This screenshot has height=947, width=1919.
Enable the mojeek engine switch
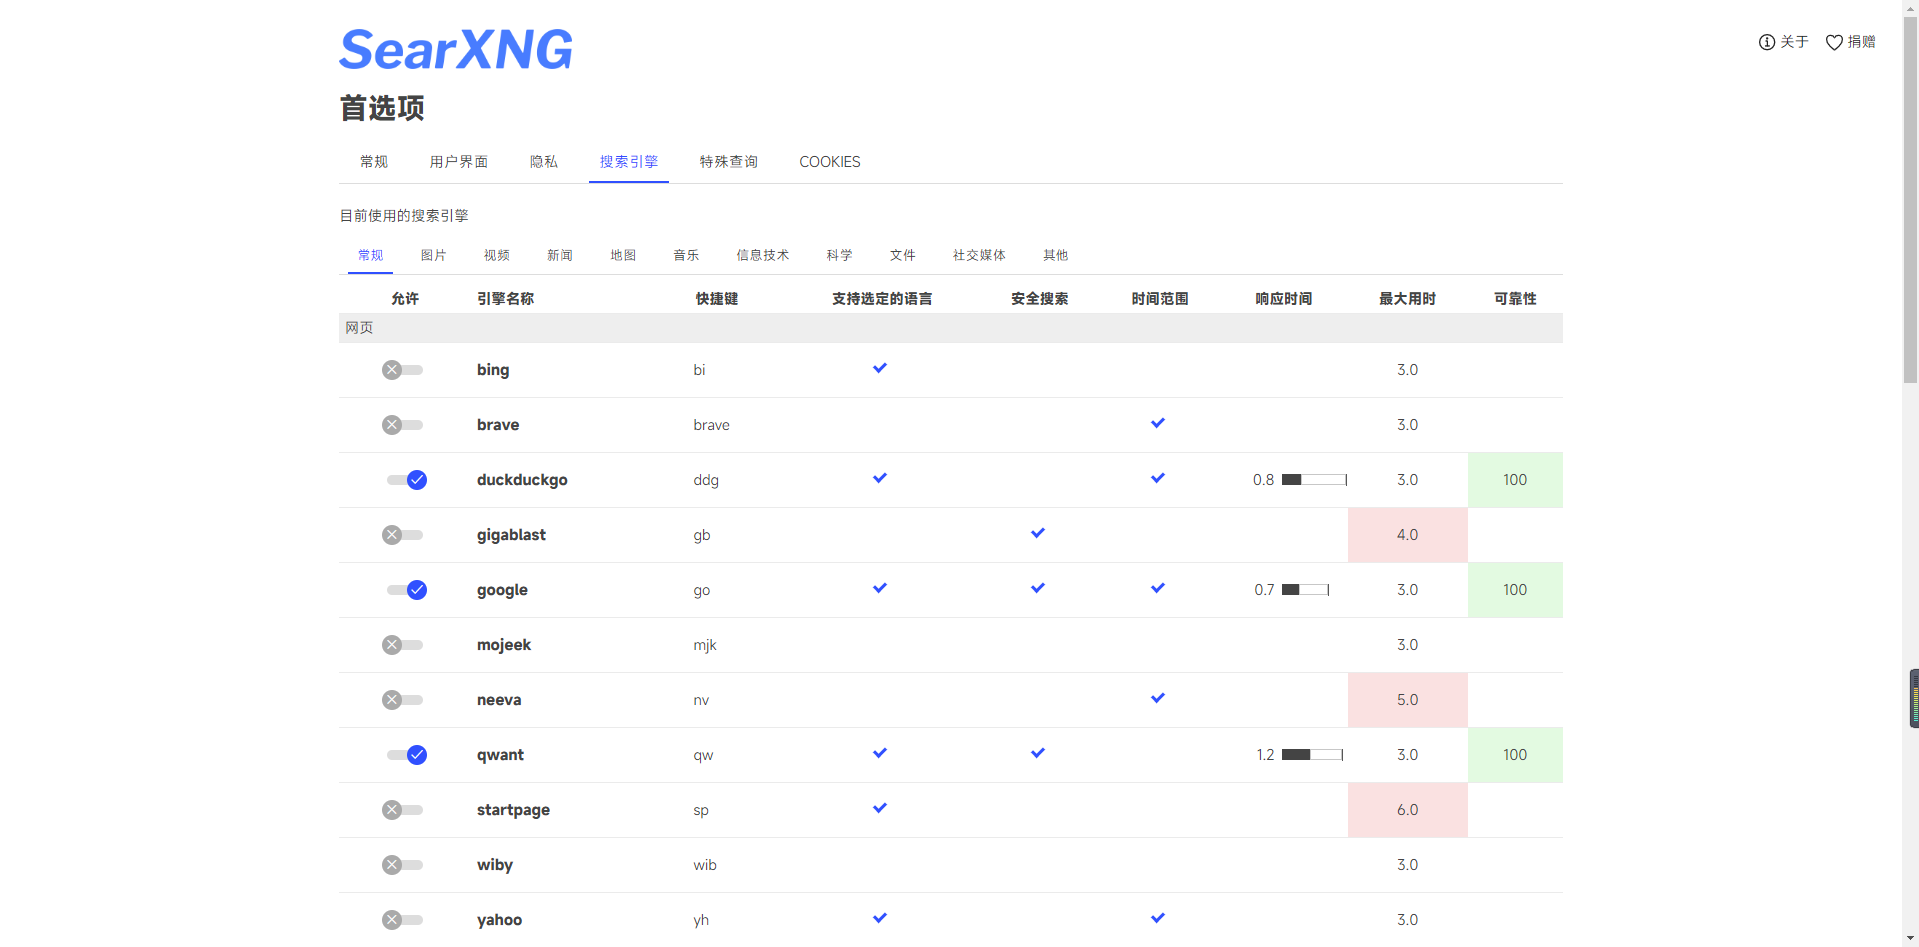[402, 645]
